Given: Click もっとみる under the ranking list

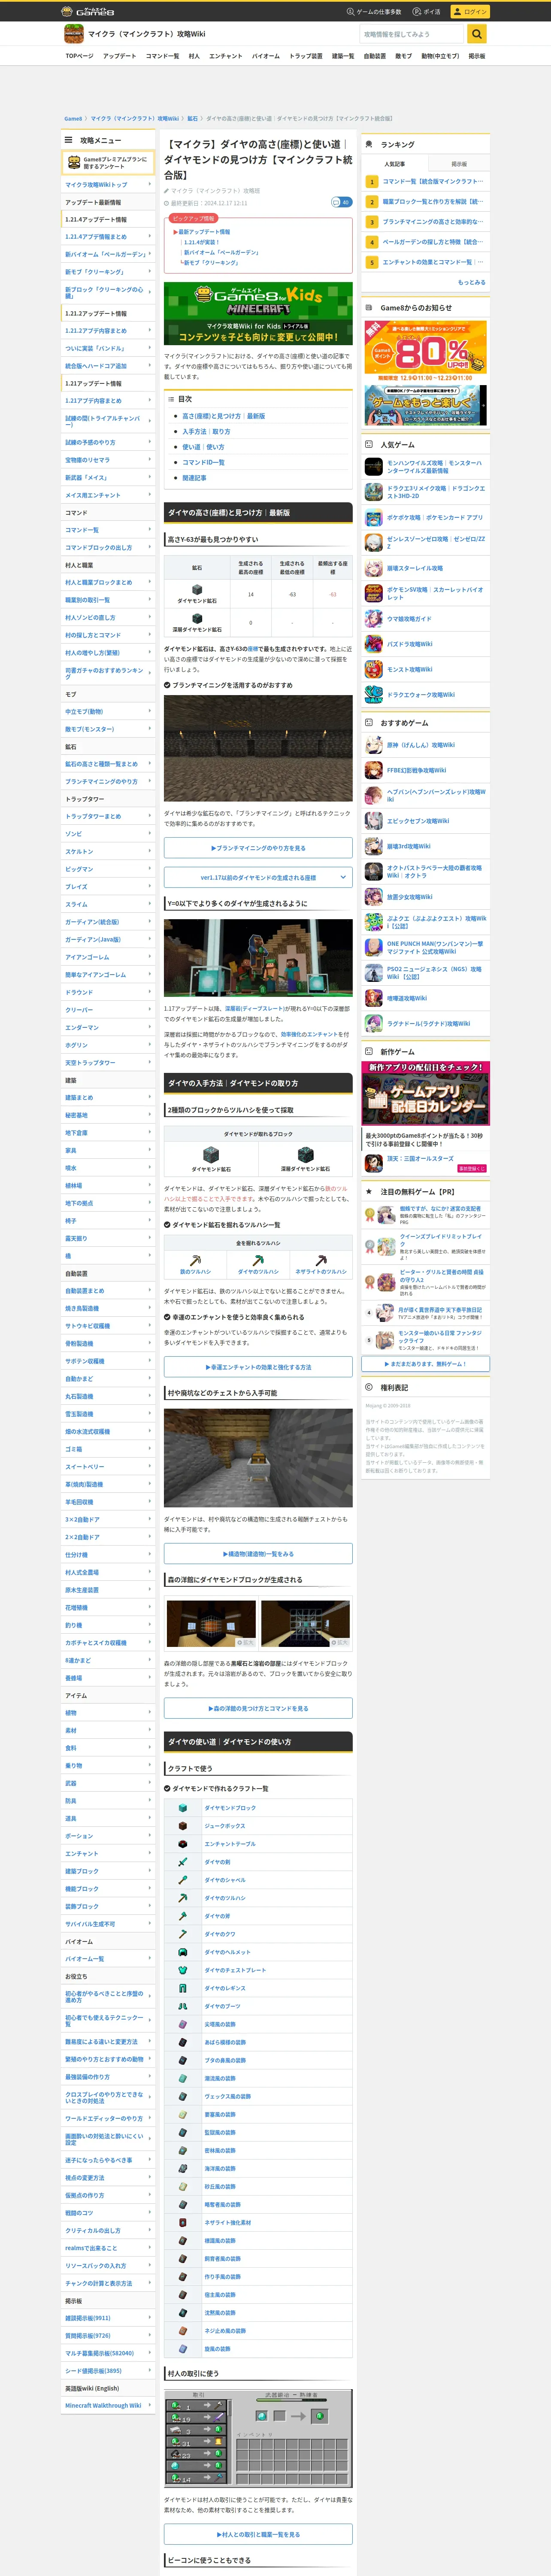Looking at the screenshot, I should (x=472, y=282).
